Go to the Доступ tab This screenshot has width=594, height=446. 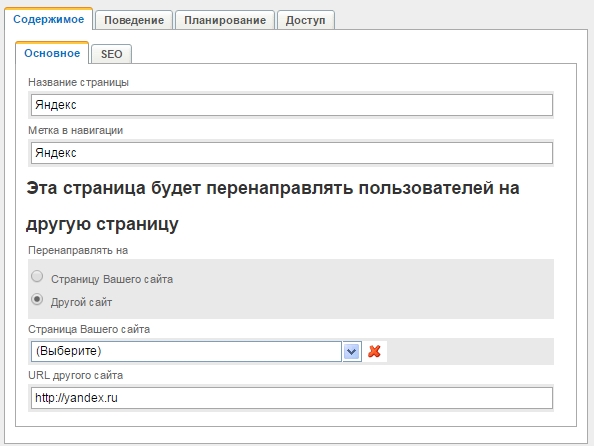point(306,20)
